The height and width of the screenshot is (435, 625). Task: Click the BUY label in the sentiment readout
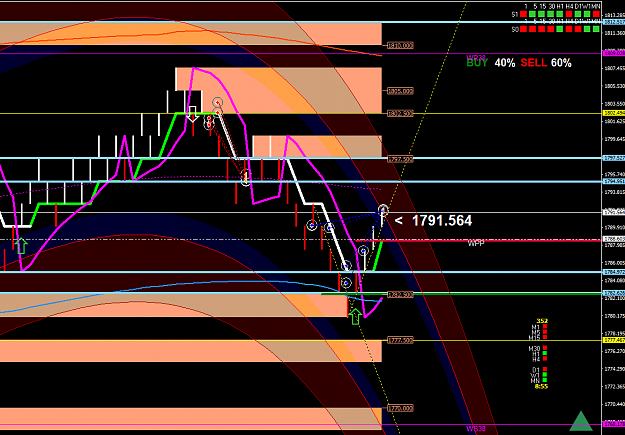click(477, 63)
